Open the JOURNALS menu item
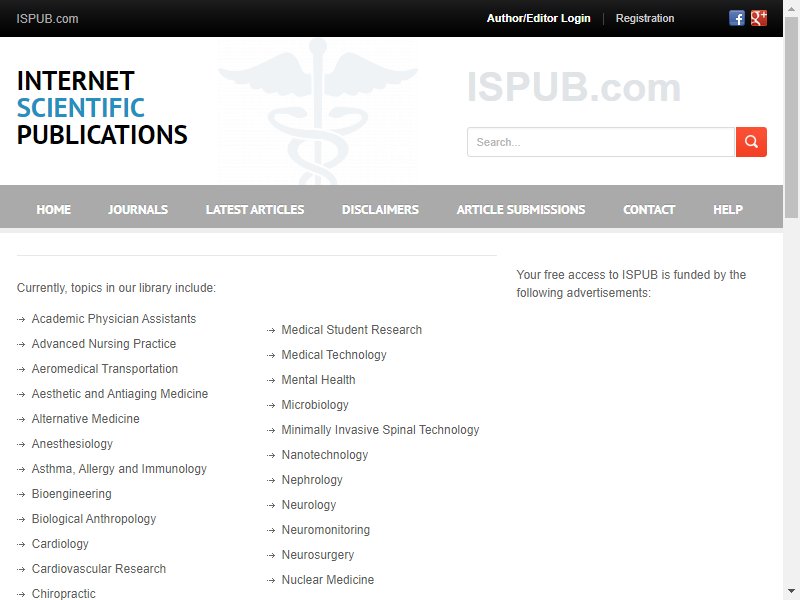 click(x=138, y=210)
